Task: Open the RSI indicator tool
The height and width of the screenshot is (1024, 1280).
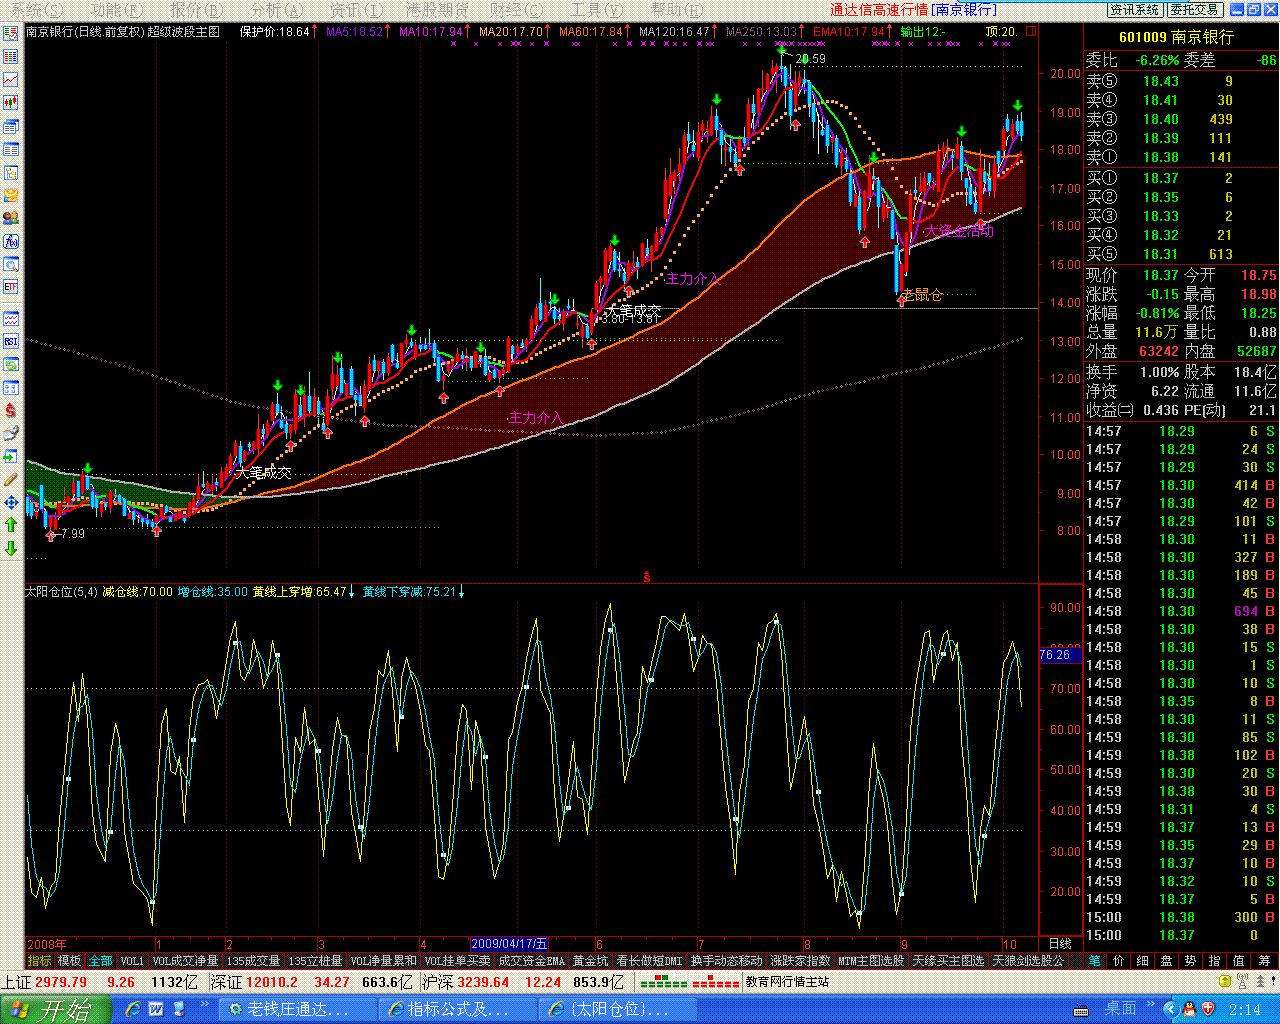Action: click(11, 341)
